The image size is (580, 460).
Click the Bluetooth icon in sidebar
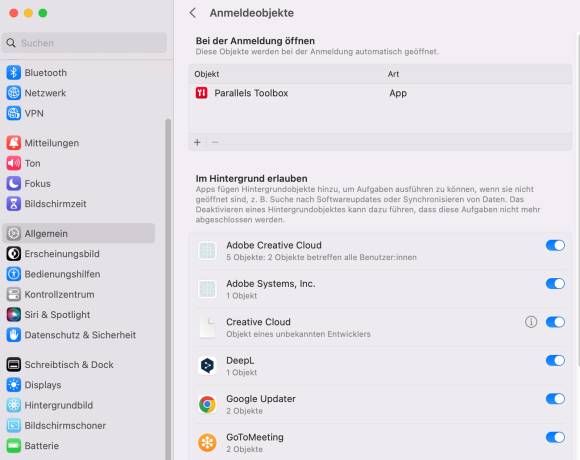14,72
